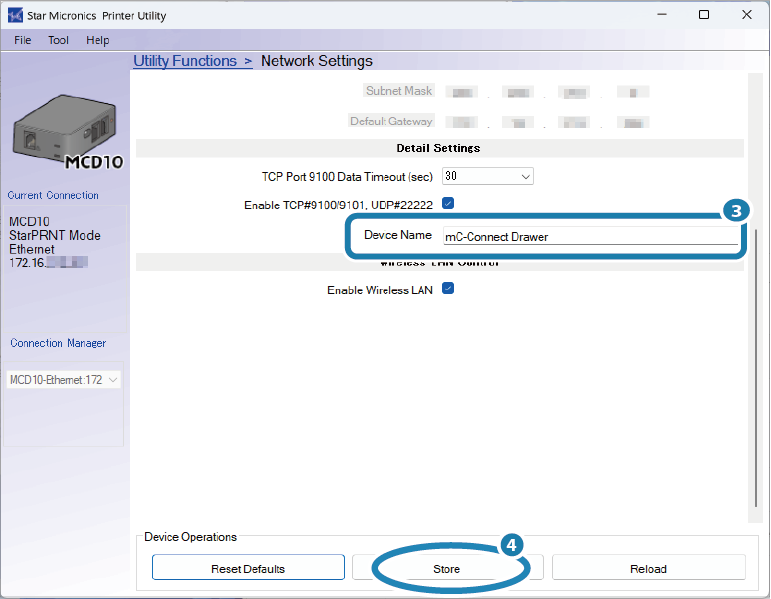Open the Tool menu
771x599 pixels.
coord(59,40)
